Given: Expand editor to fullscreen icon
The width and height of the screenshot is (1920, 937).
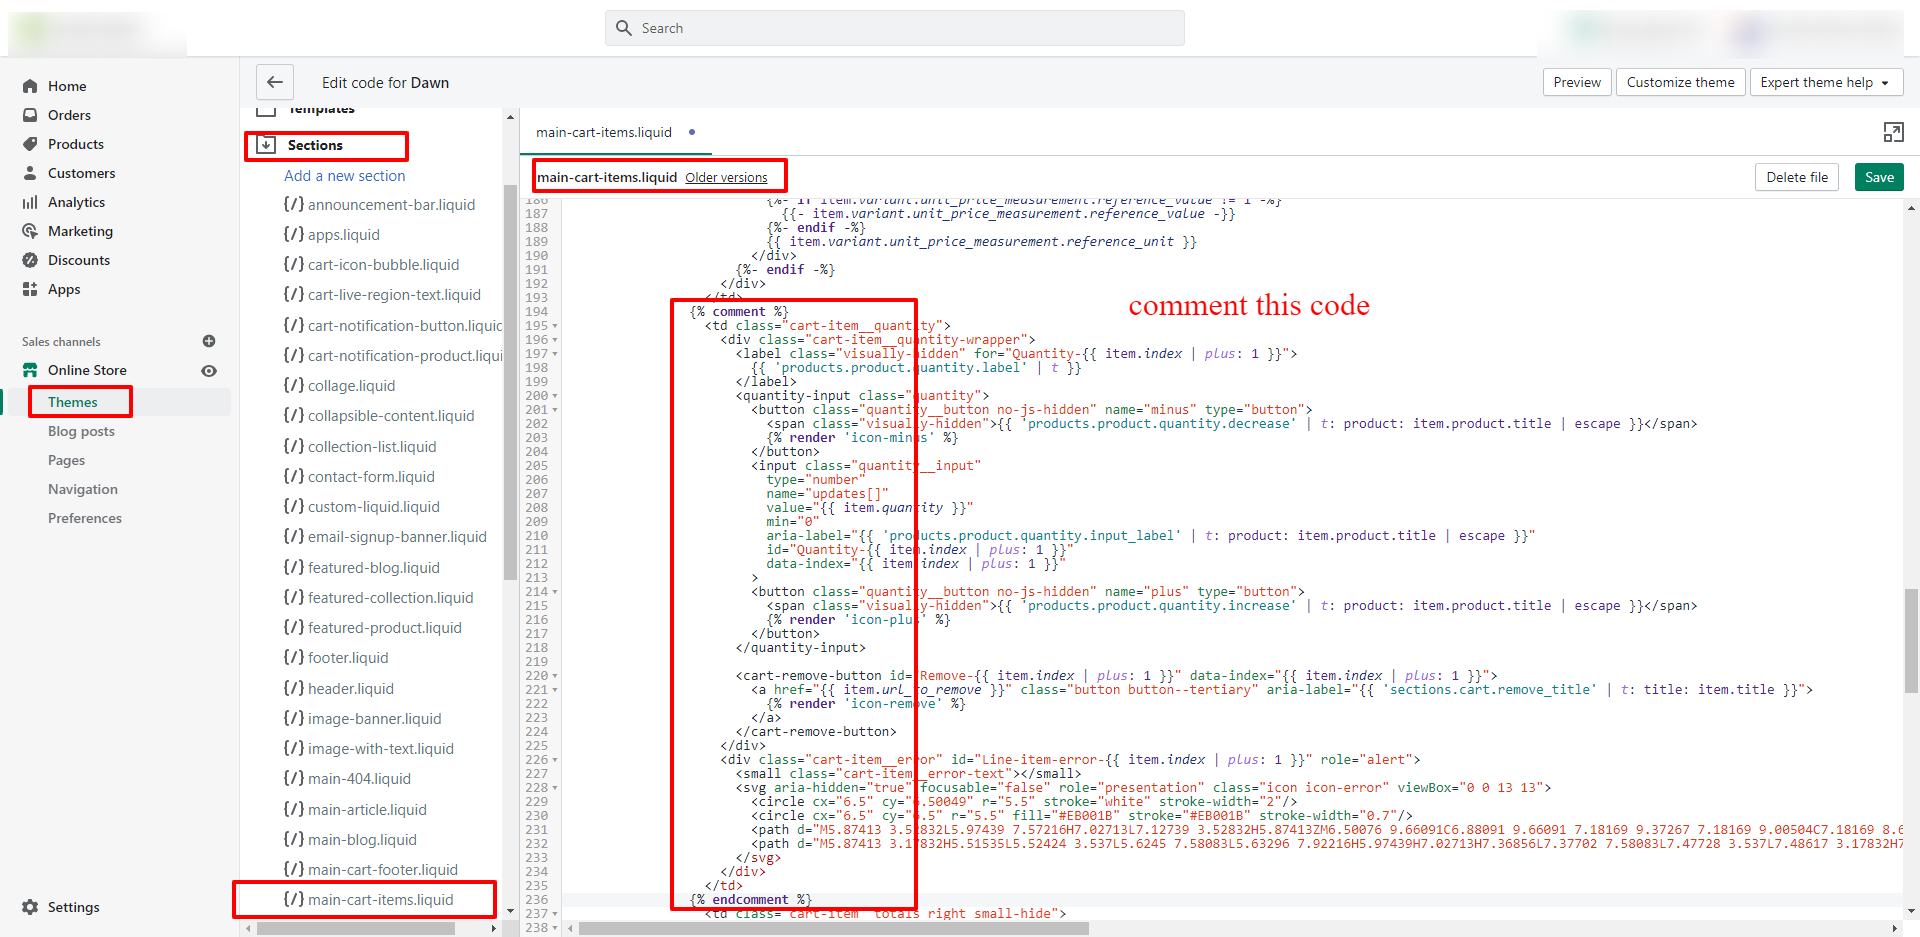Looking at the screenshot, I should [1893, 132].
